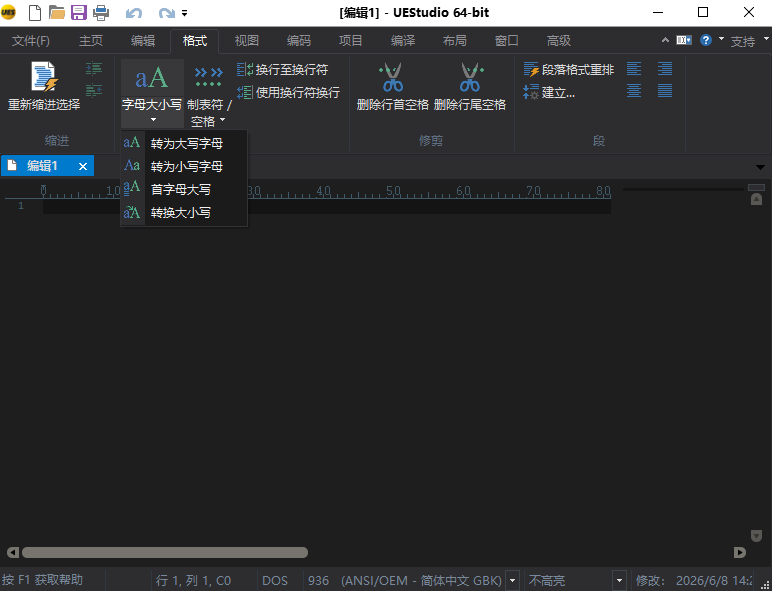Save the document using the purple floppy icon

[x=78, y=12]
